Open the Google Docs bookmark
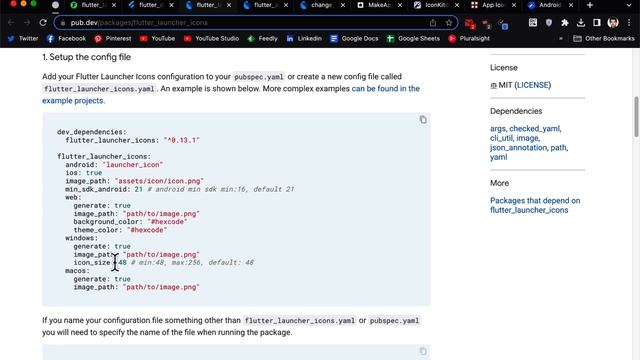 pos(354,38)
